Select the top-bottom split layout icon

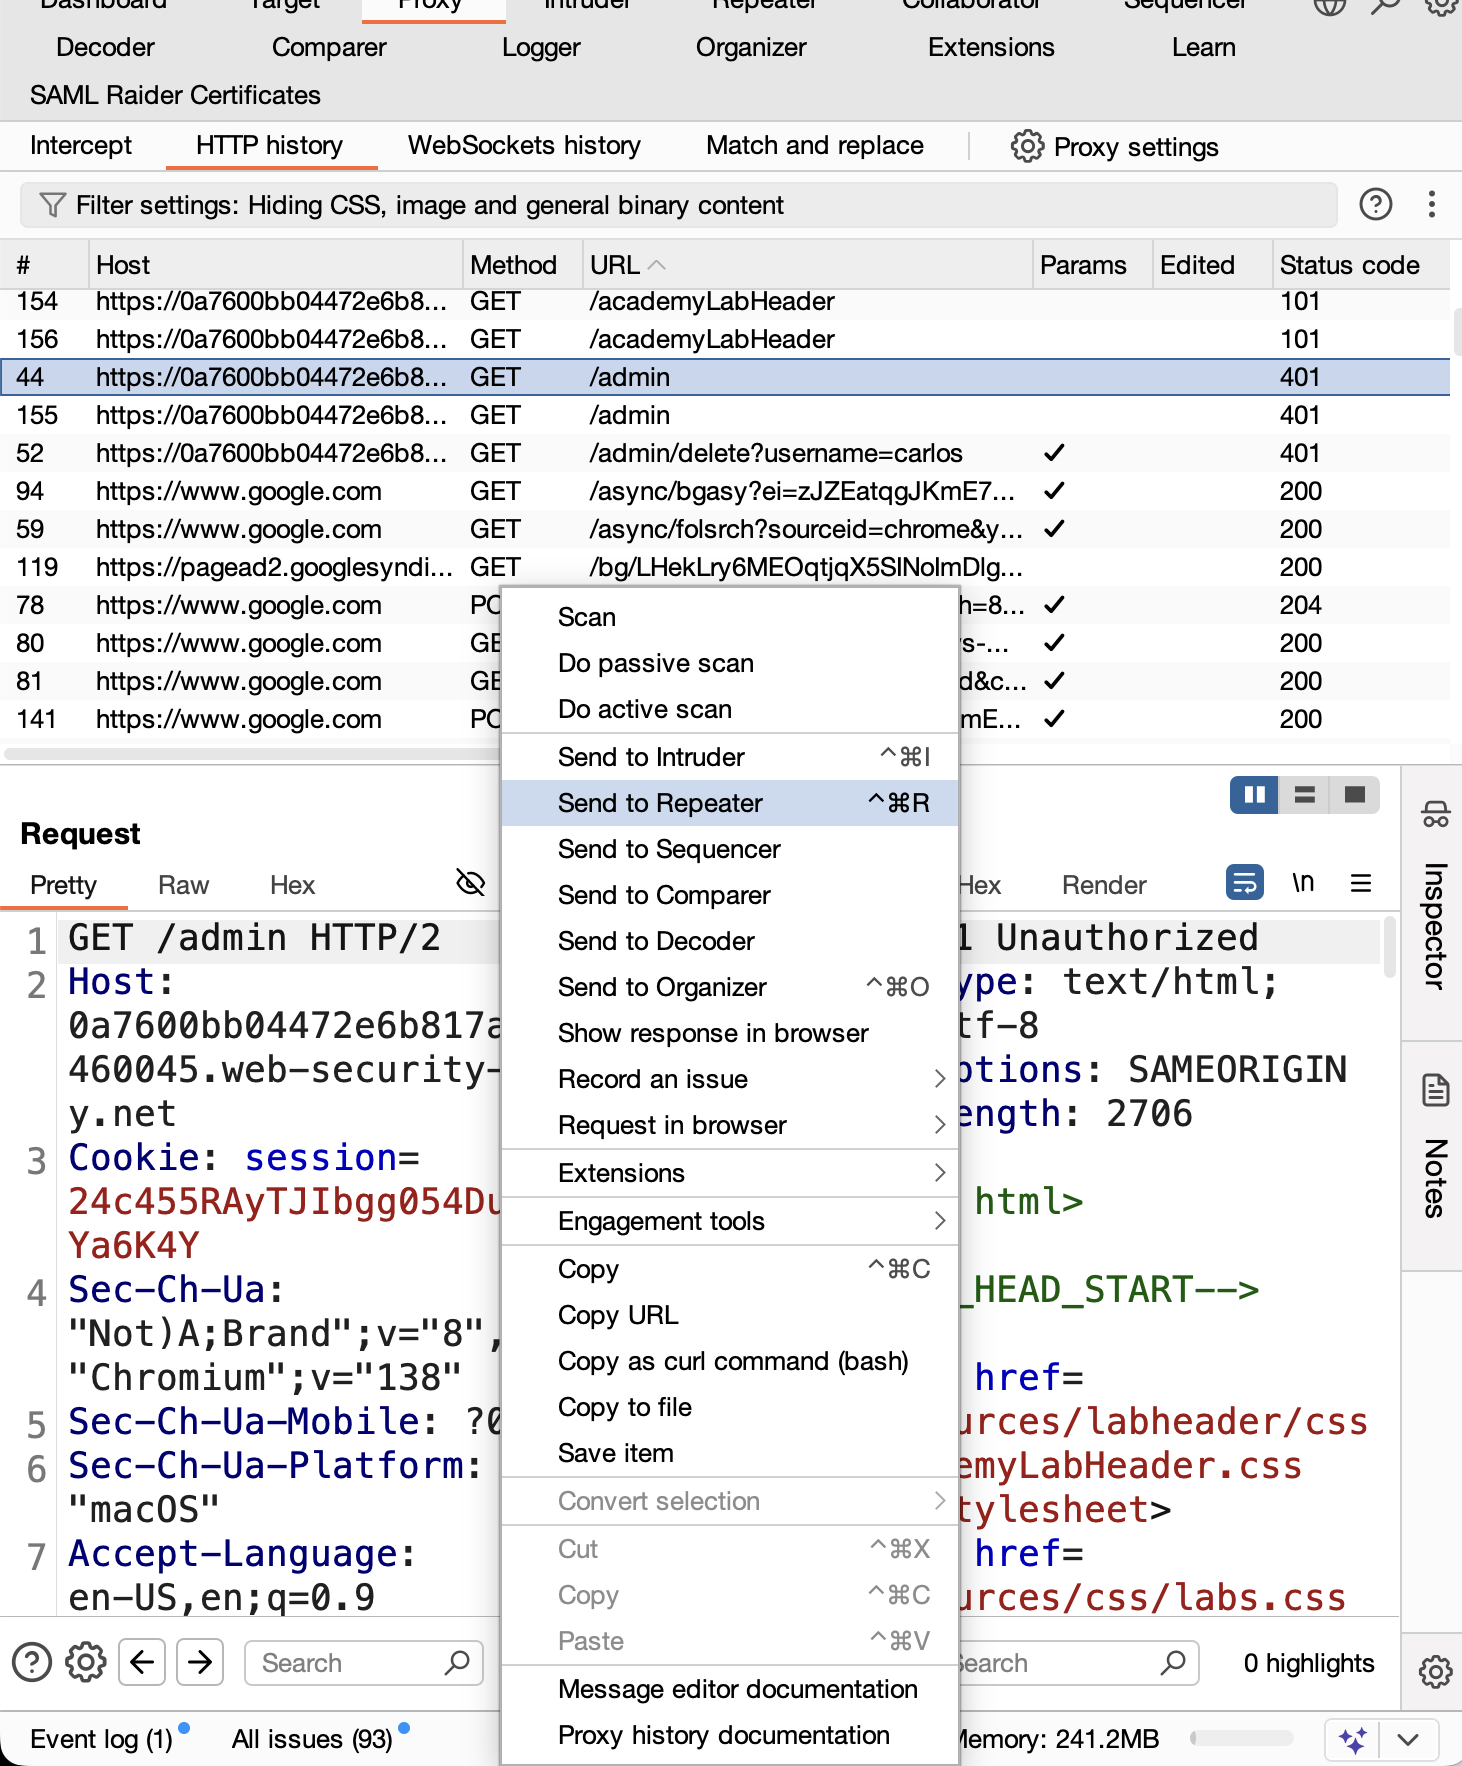click(x=1304, y=795)
